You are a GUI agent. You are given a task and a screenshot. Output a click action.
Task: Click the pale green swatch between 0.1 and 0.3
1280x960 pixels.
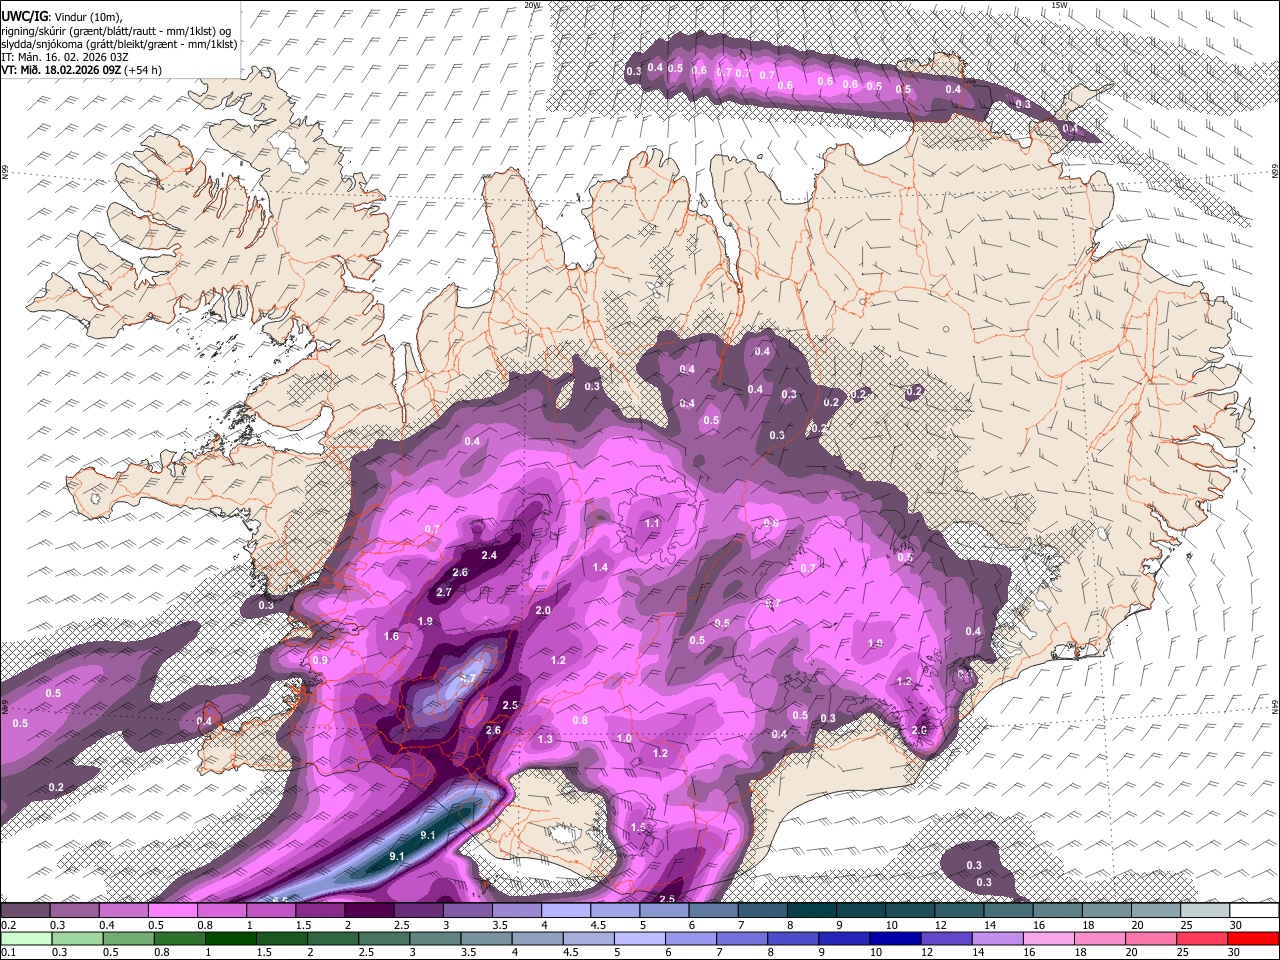[x=27, y=938]
